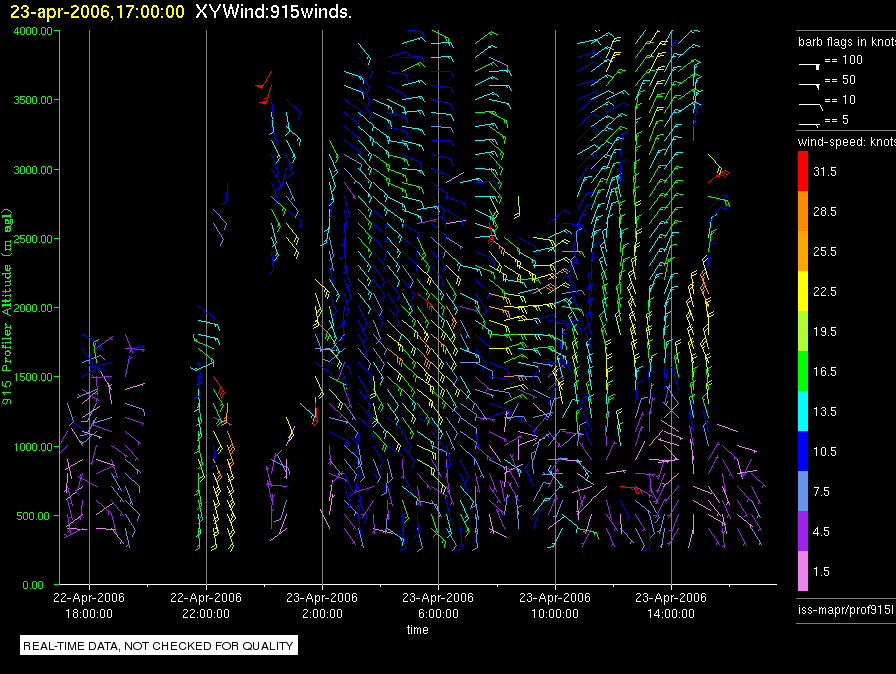Click the 50-knot barb flag symbol

coord(810,86)
